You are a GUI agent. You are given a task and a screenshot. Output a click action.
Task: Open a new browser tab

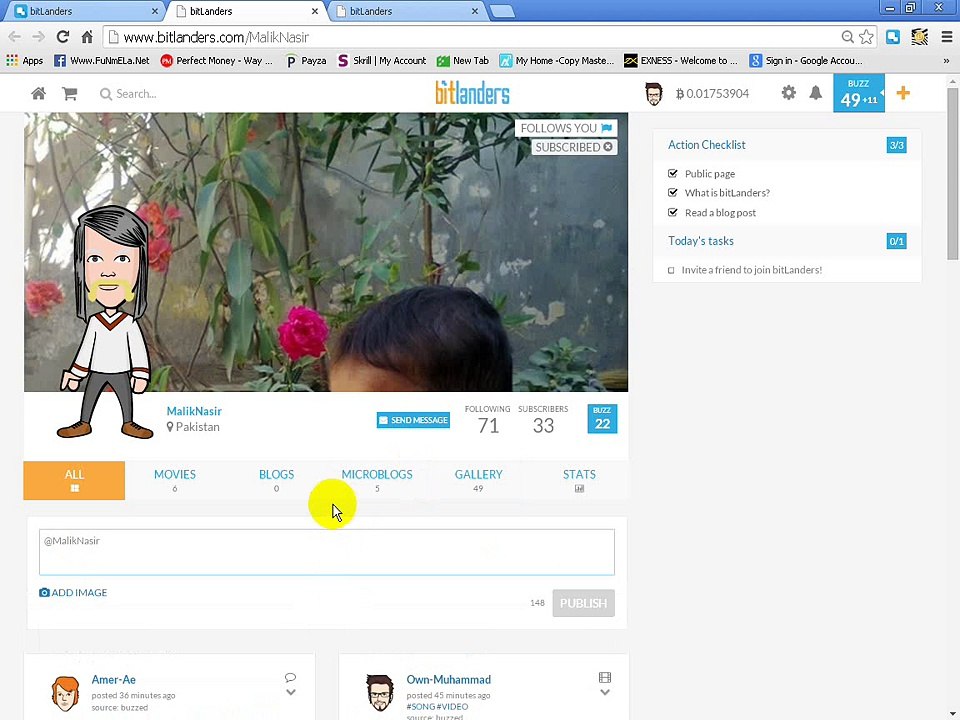pos(502,11)
